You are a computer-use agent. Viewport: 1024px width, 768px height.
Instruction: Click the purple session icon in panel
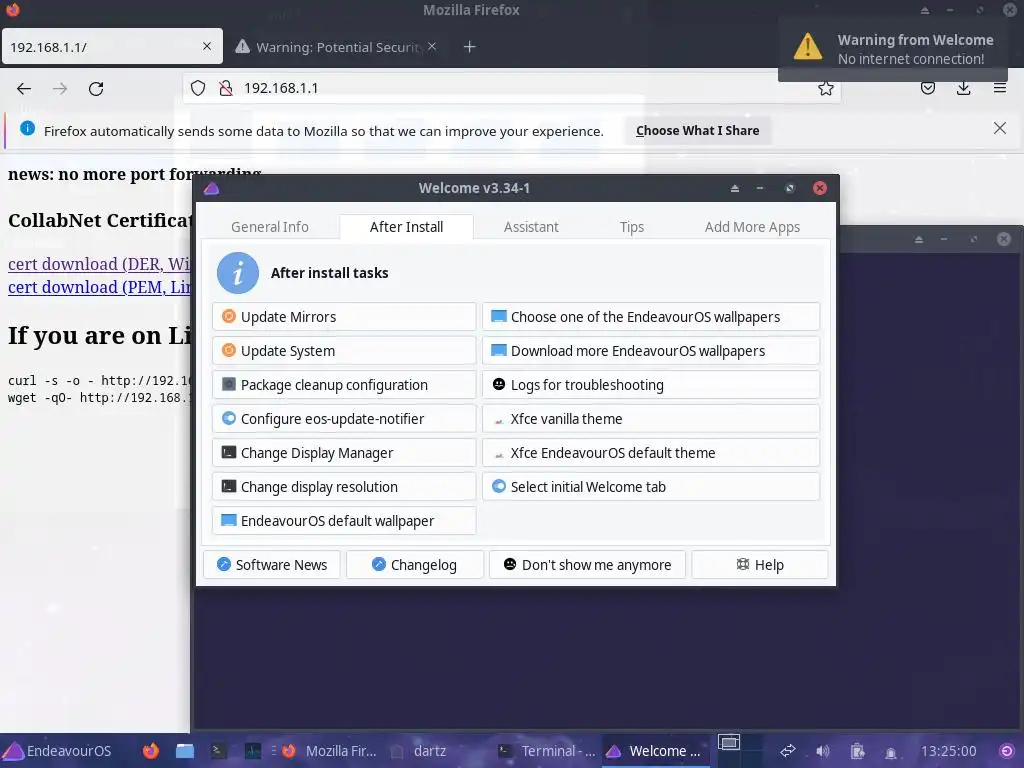point(1007,751)
